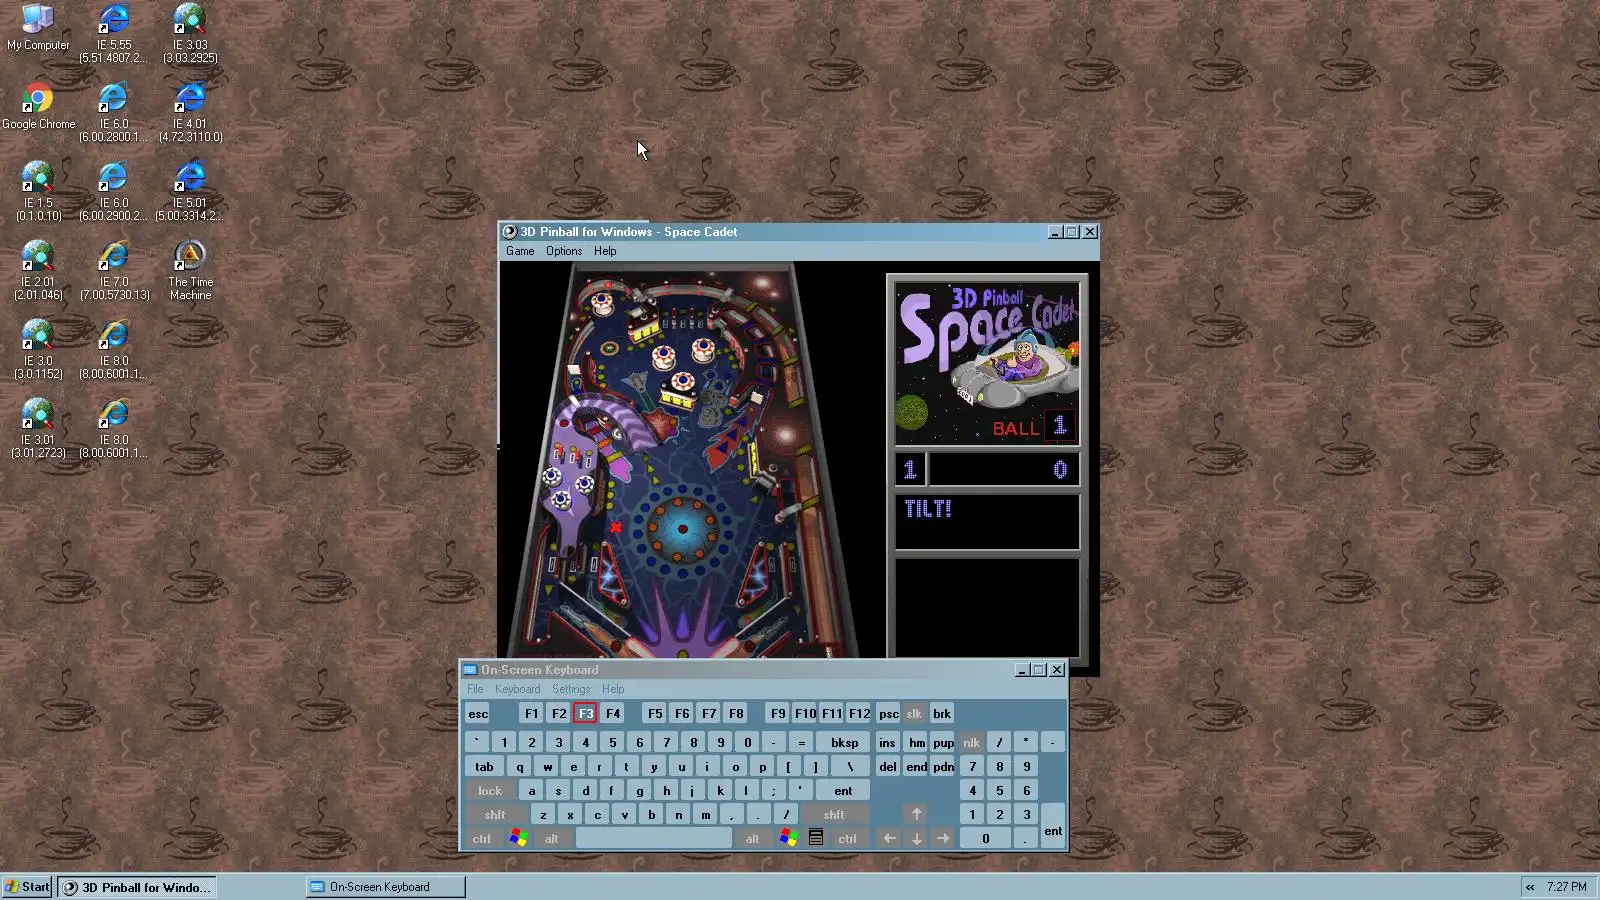The height and width of the screenshot is (900, 1600).
Task: Open the On-Screen Keyboard File menu
Action: pos(475,689)
